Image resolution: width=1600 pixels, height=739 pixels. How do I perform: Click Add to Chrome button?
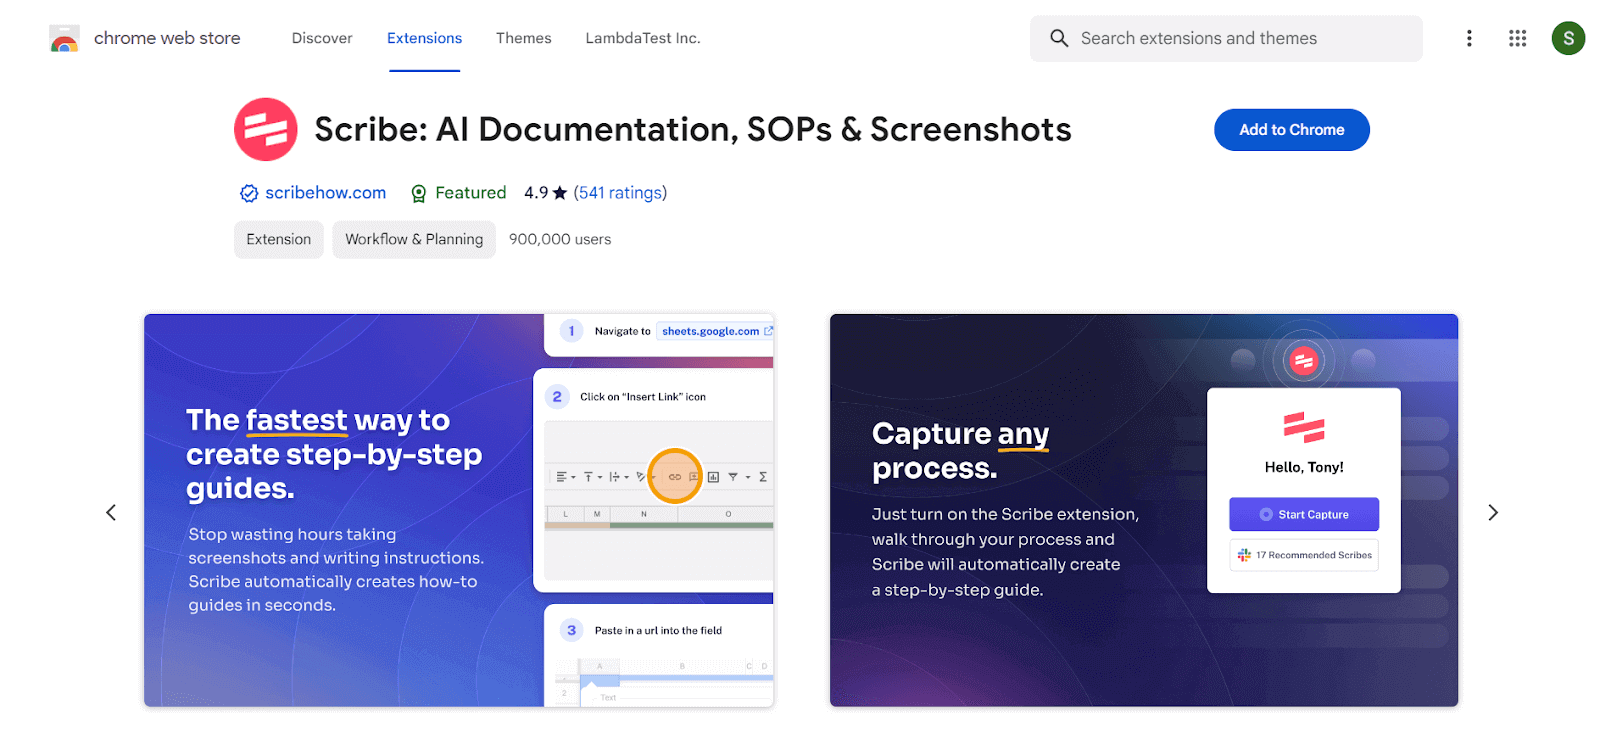(x=1291, y=130)
